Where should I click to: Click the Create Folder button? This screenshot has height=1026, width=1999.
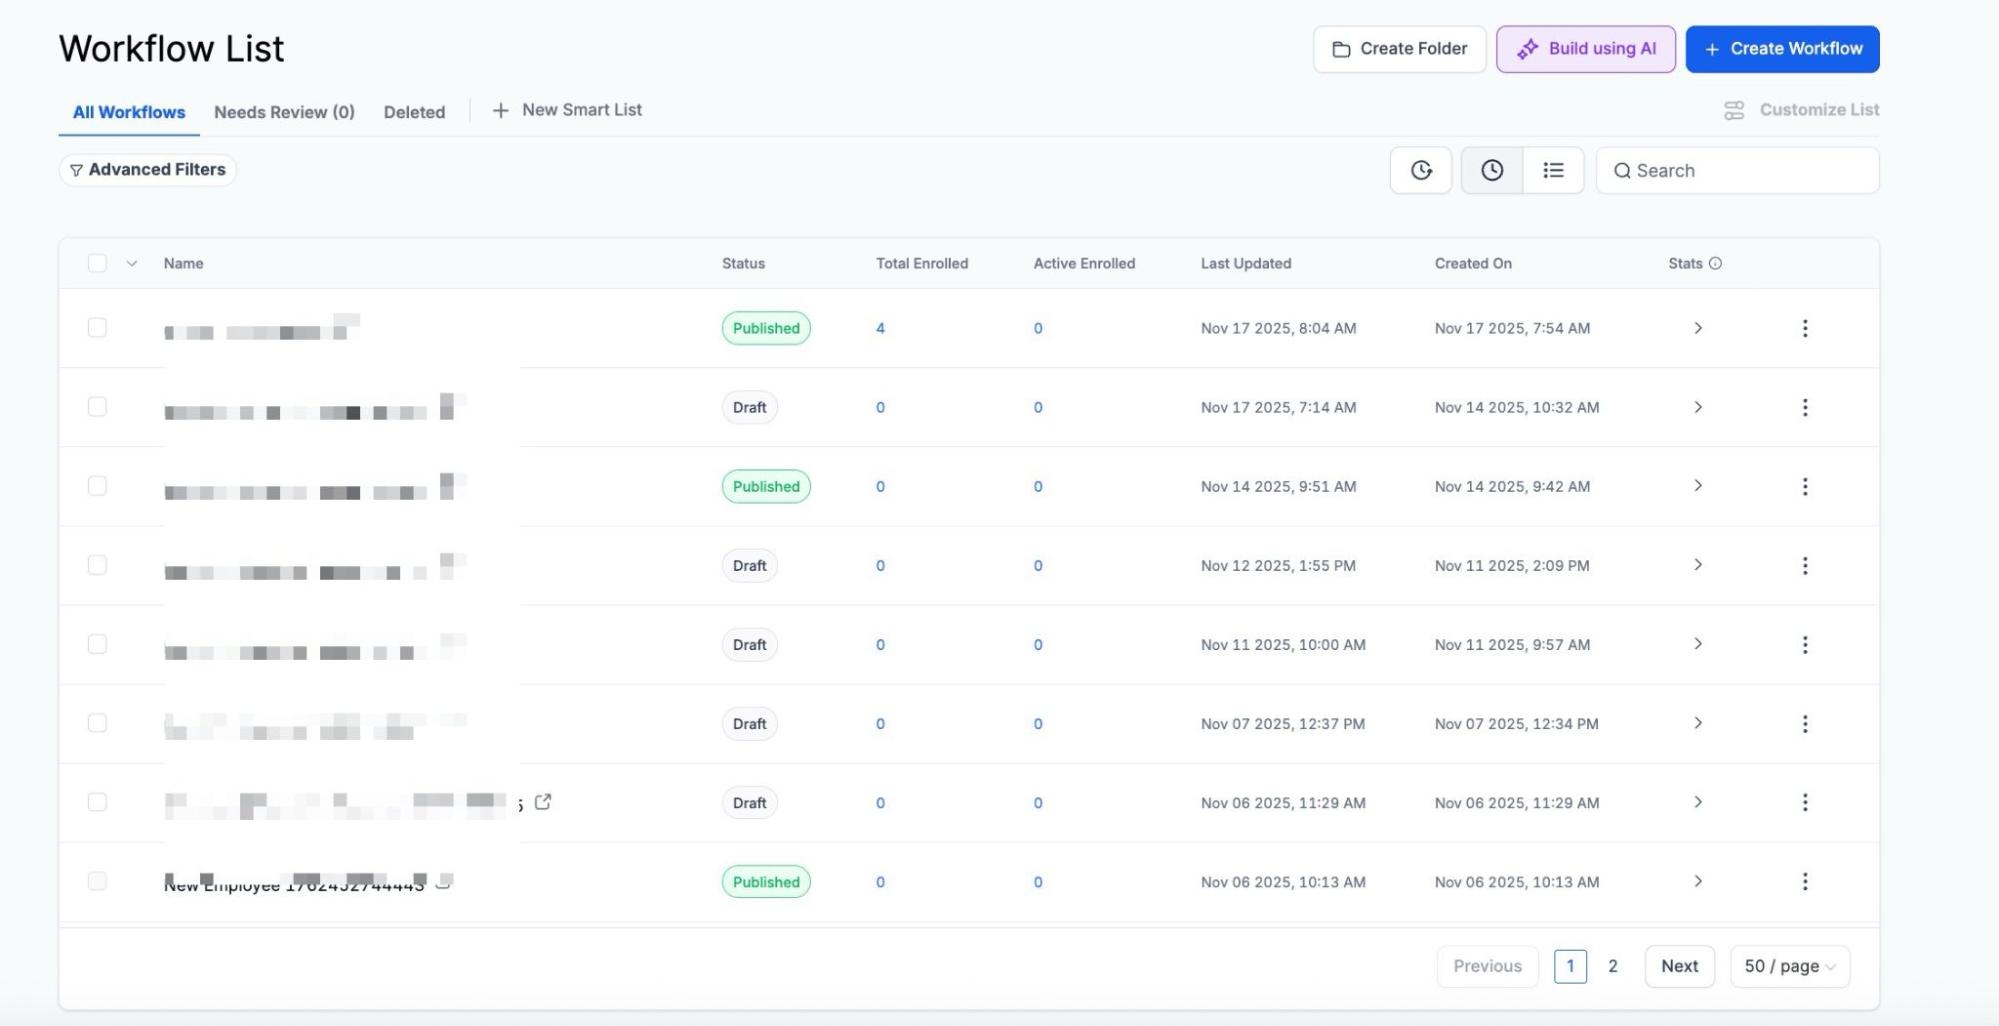[1399, 49]
